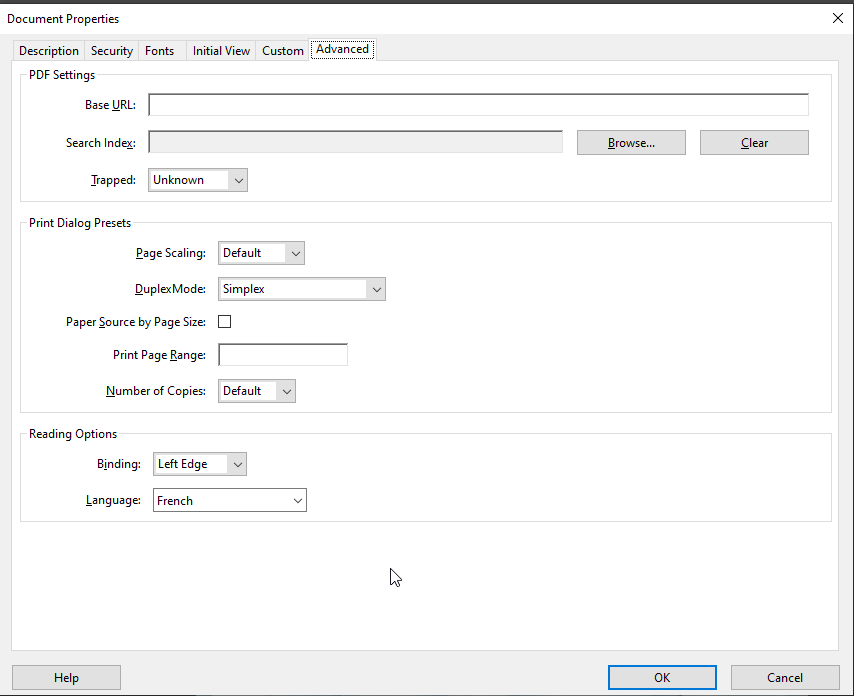
Task: Switch to the Description tab
Action: (x=49, y=51)
